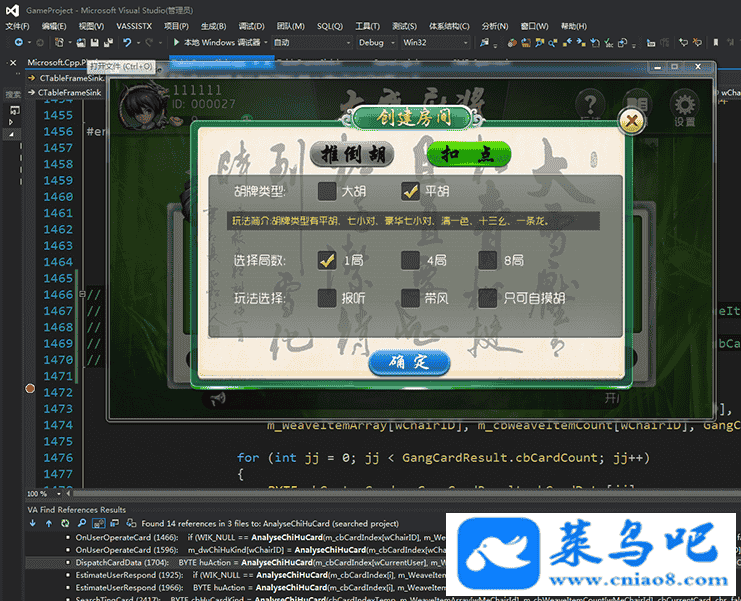741x601 pixels.
Task: Uncheck the 平胡 checkbox
Action: tap(410, 191)
